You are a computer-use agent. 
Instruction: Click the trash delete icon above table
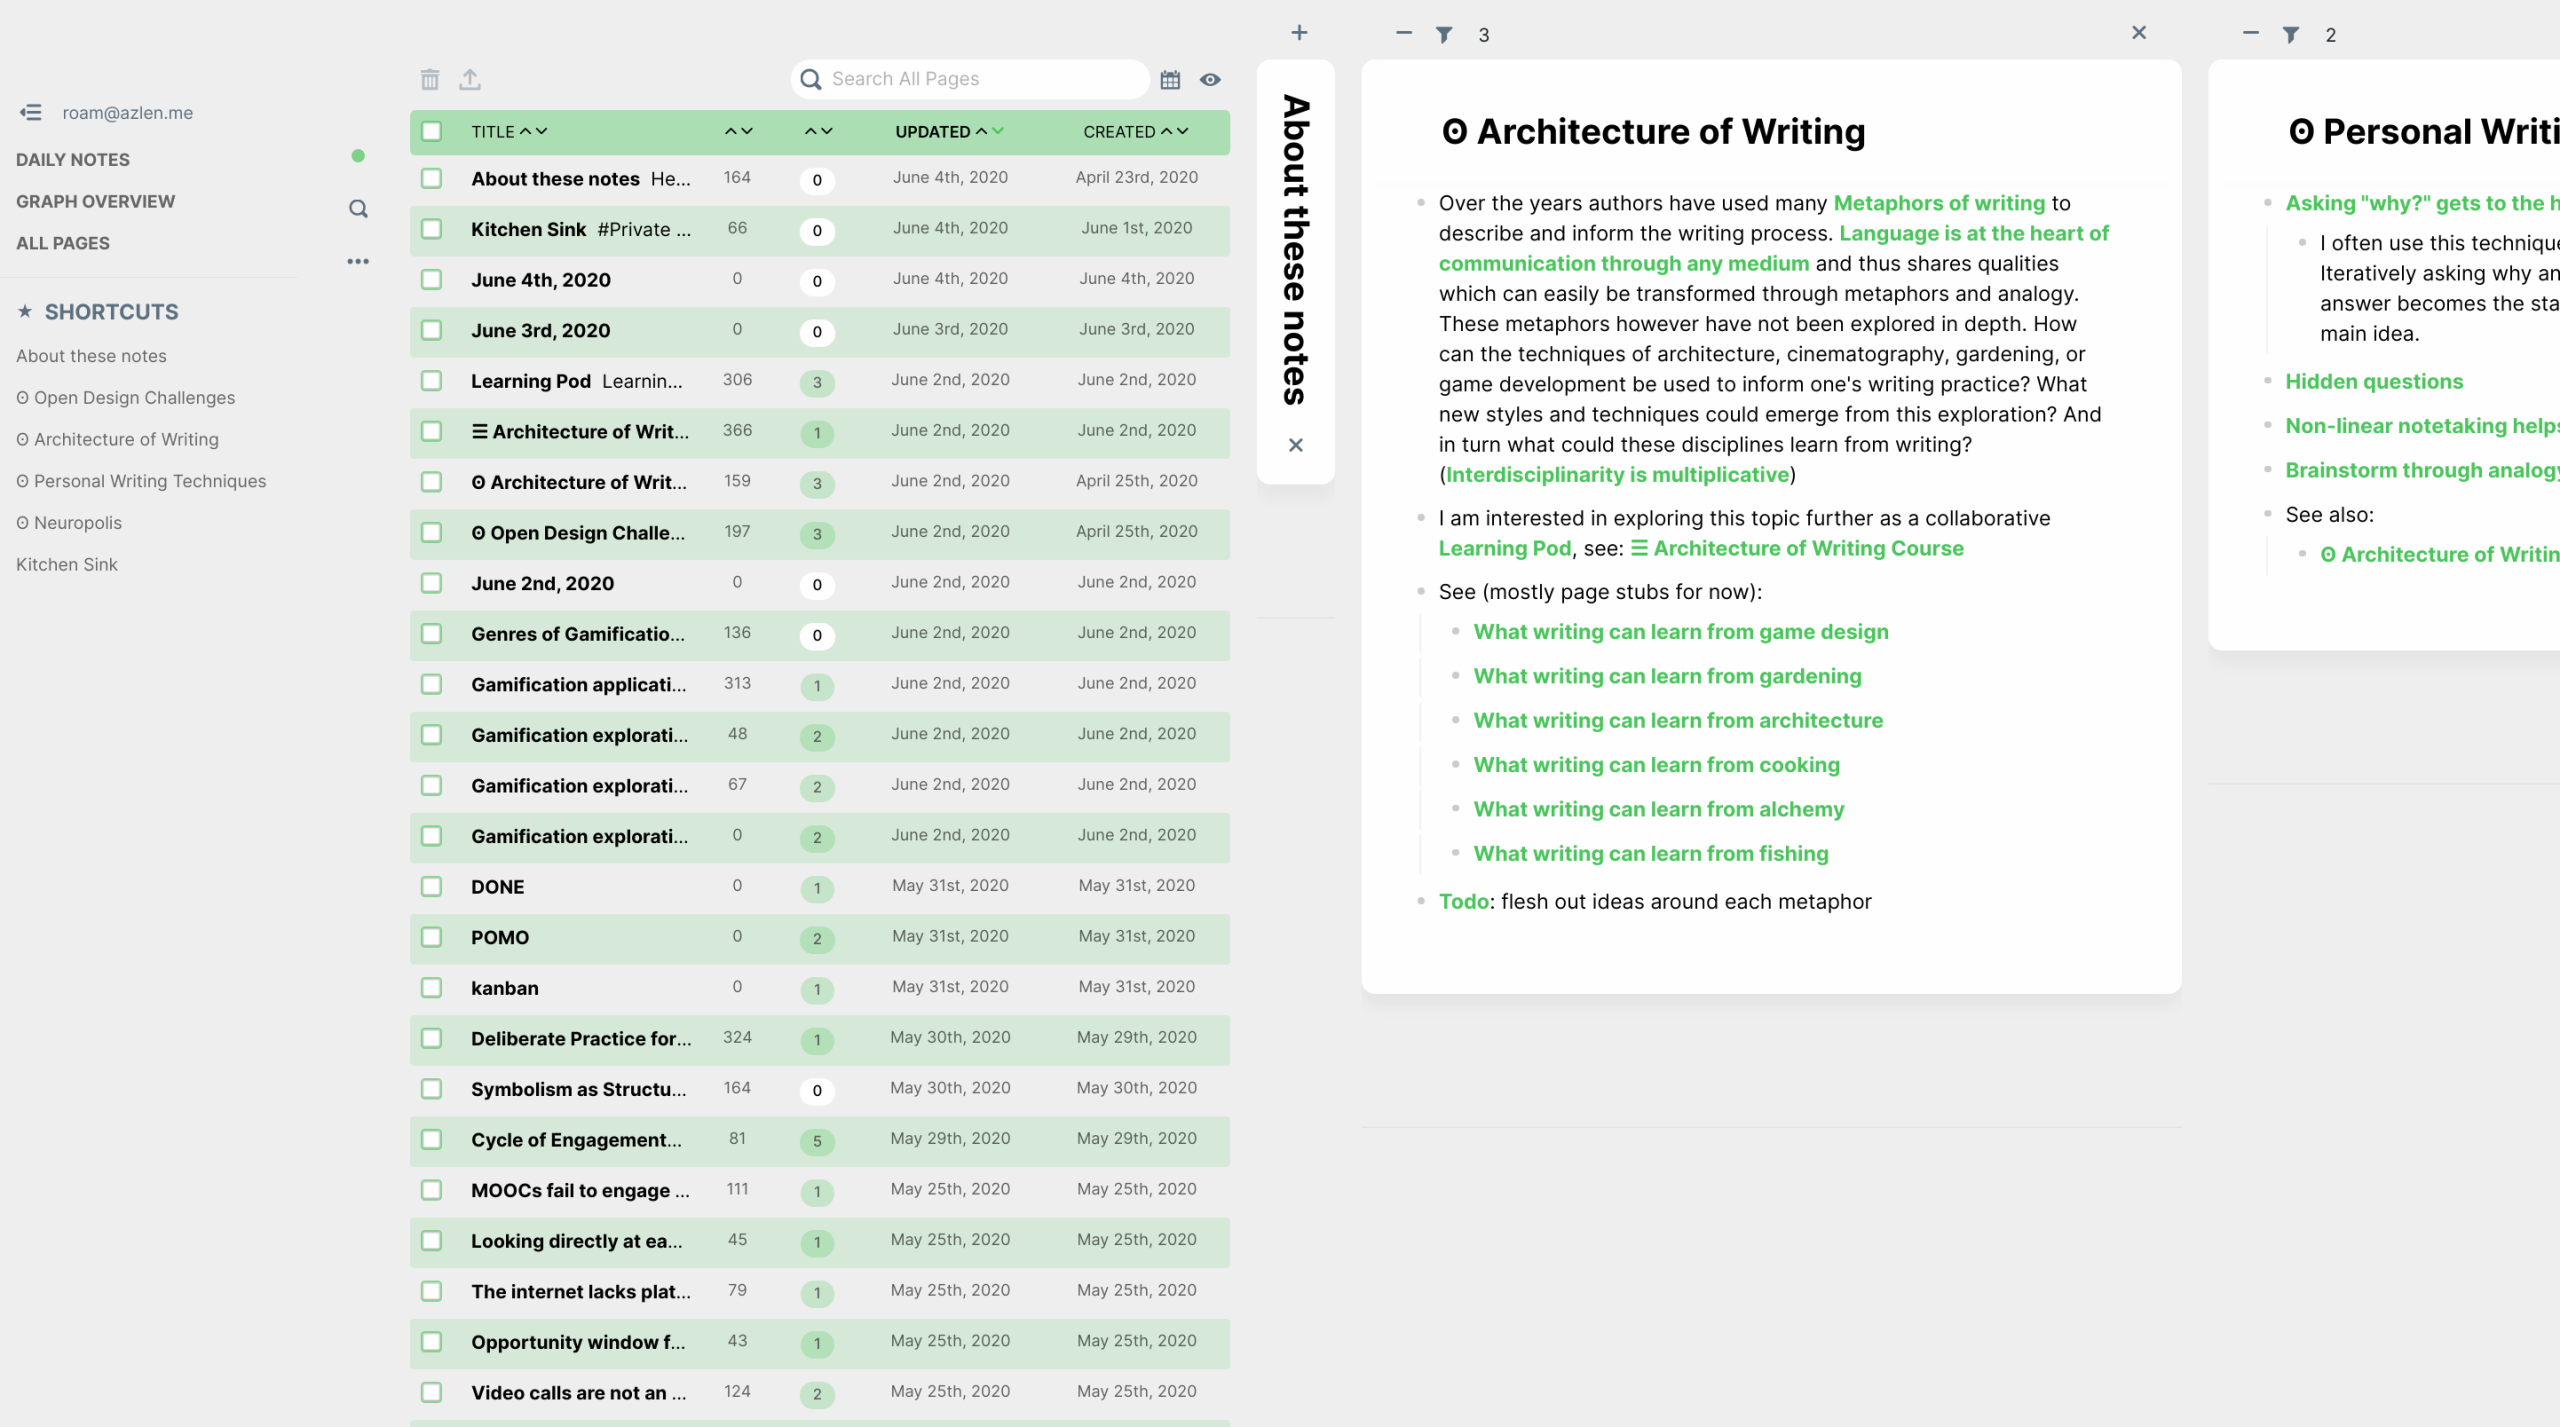tap(430, 79)
